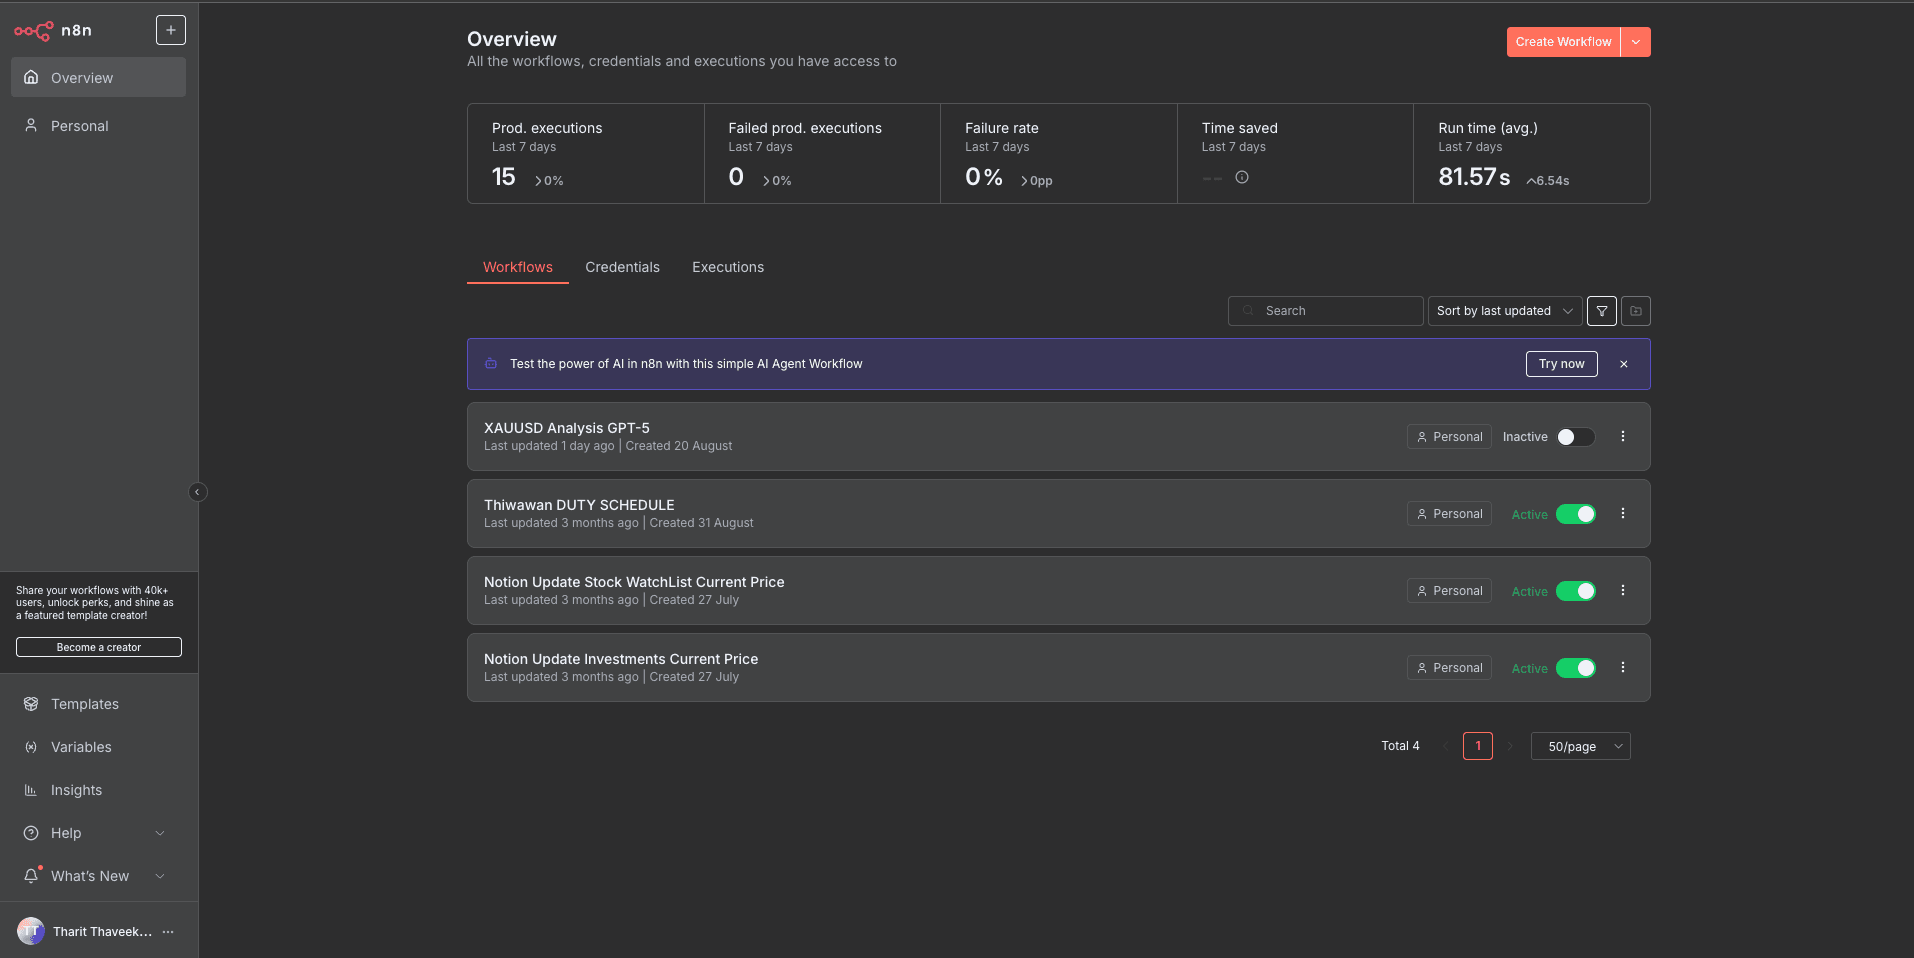Image resolution: width=1914 pixels, height=958 pixels.
Task: Open actions menu for Thiwawan DUTY SCHEDULE
Action: [x=1623, y=513]
